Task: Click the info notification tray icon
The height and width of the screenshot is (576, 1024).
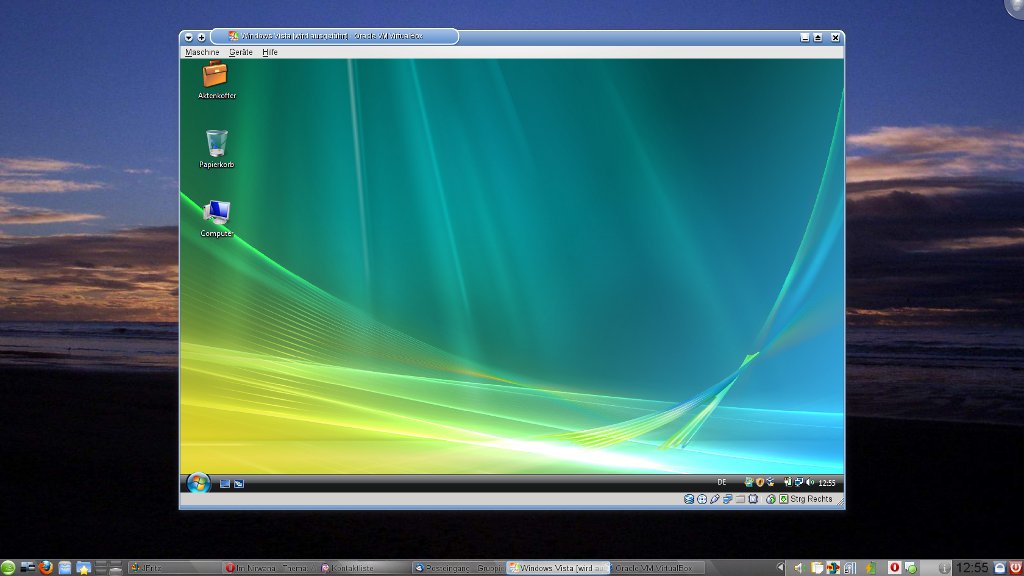Action: pos(944,568)
